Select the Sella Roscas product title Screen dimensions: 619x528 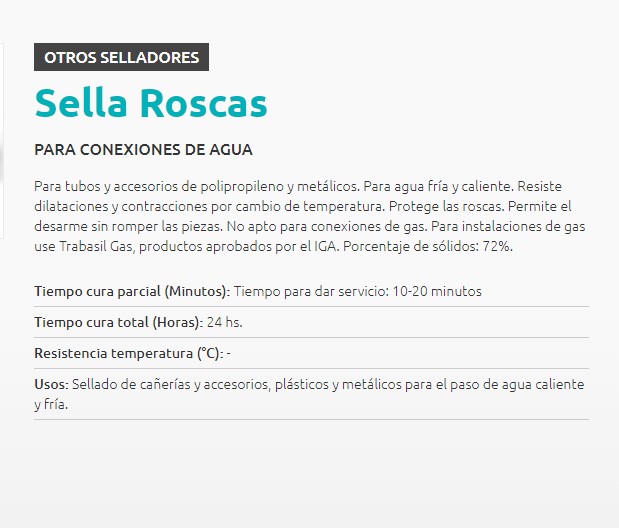pos(151,103)
